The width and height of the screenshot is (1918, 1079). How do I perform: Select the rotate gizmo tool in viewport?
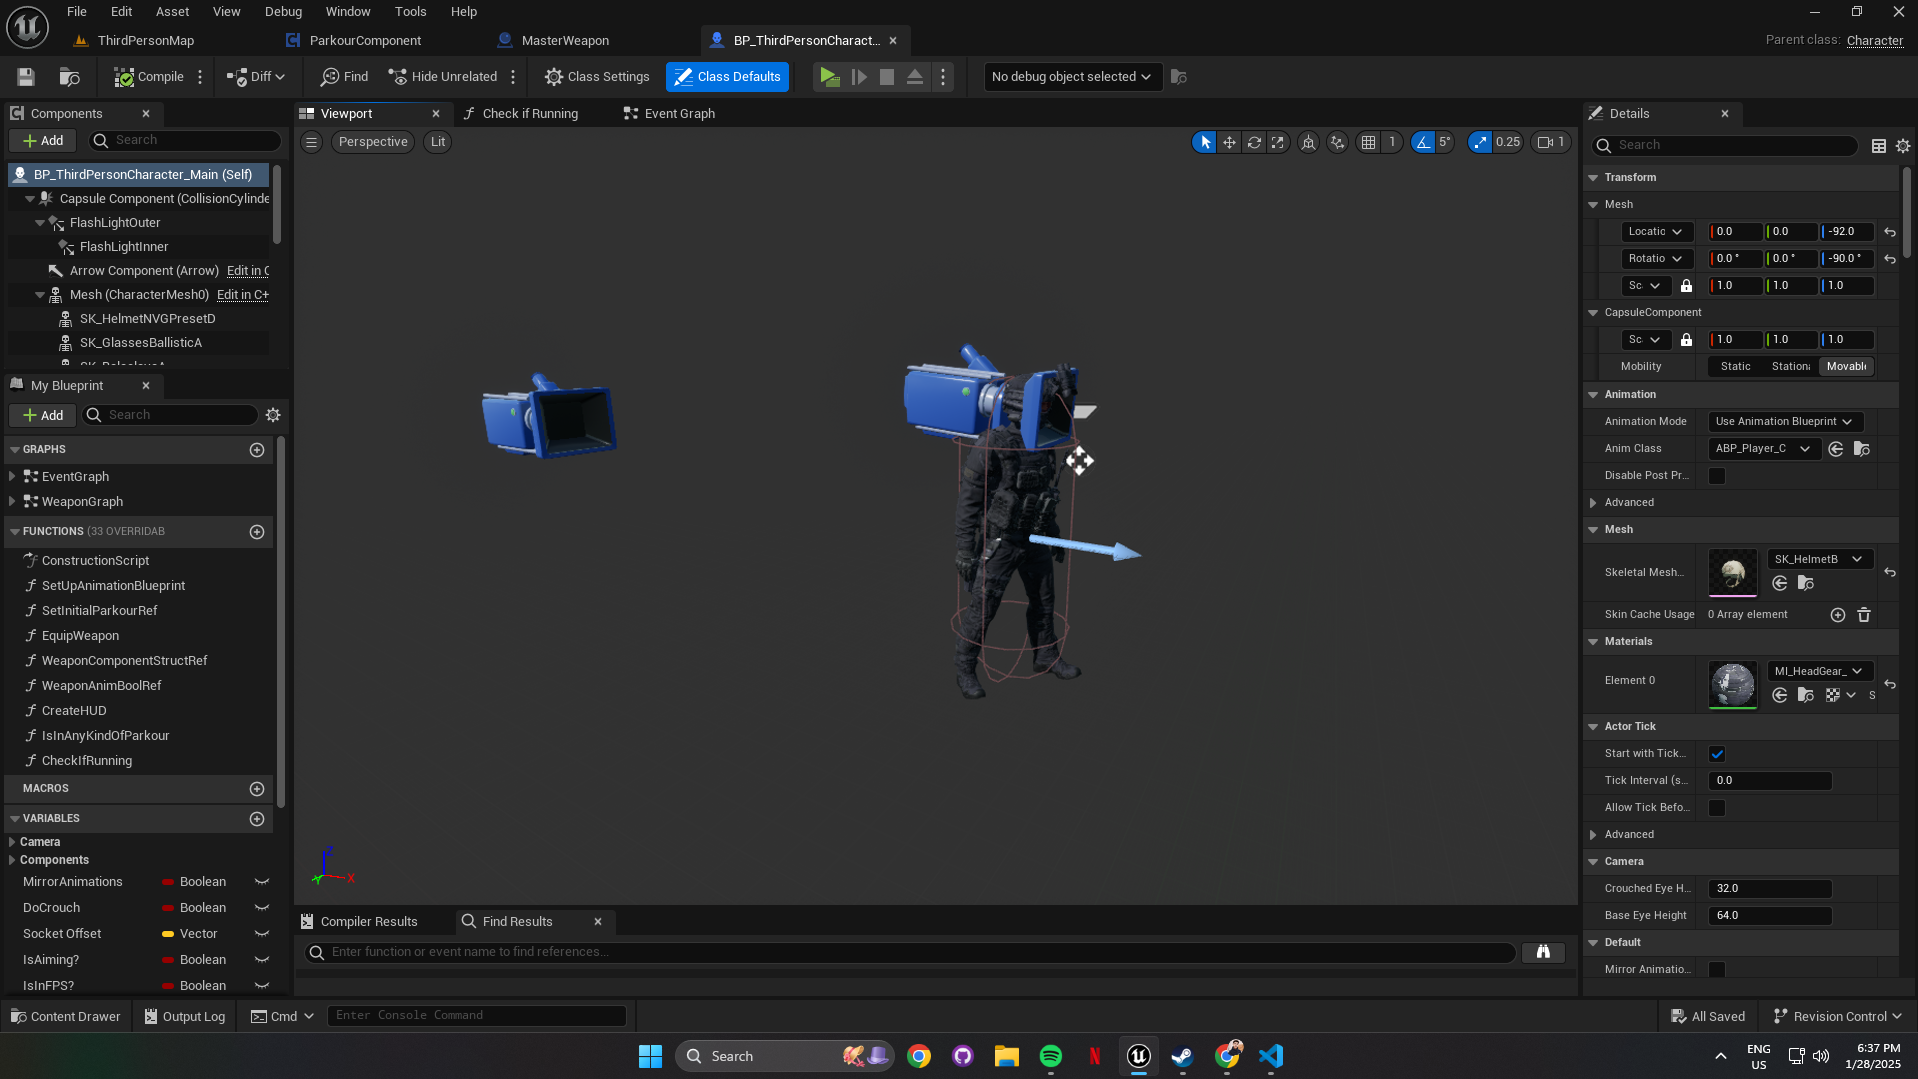pyautogui.click(x=1254, y=142)
